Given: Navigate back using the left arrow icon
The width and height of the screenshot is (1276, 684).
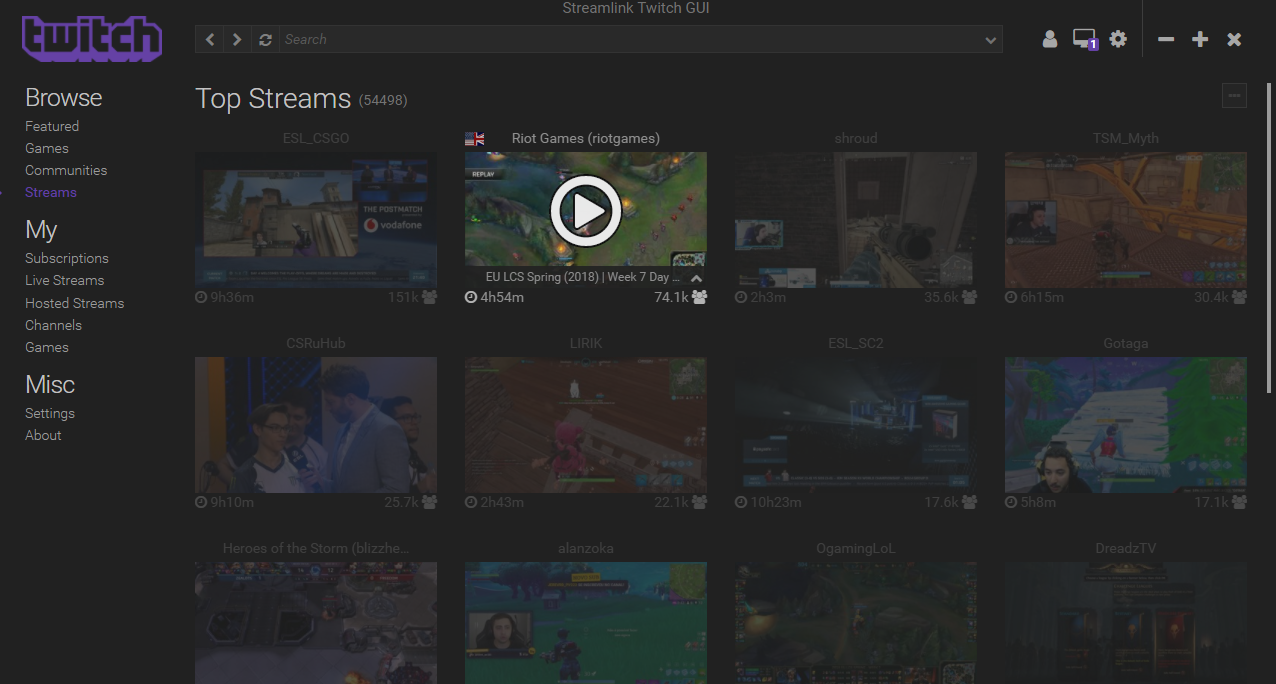Looking at the screenshot, I should click(210, 39).
